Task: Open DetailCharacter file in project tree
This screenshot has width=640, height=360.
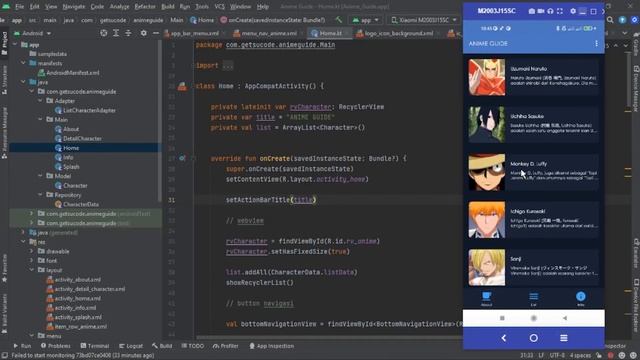Action: click(82, 138)
